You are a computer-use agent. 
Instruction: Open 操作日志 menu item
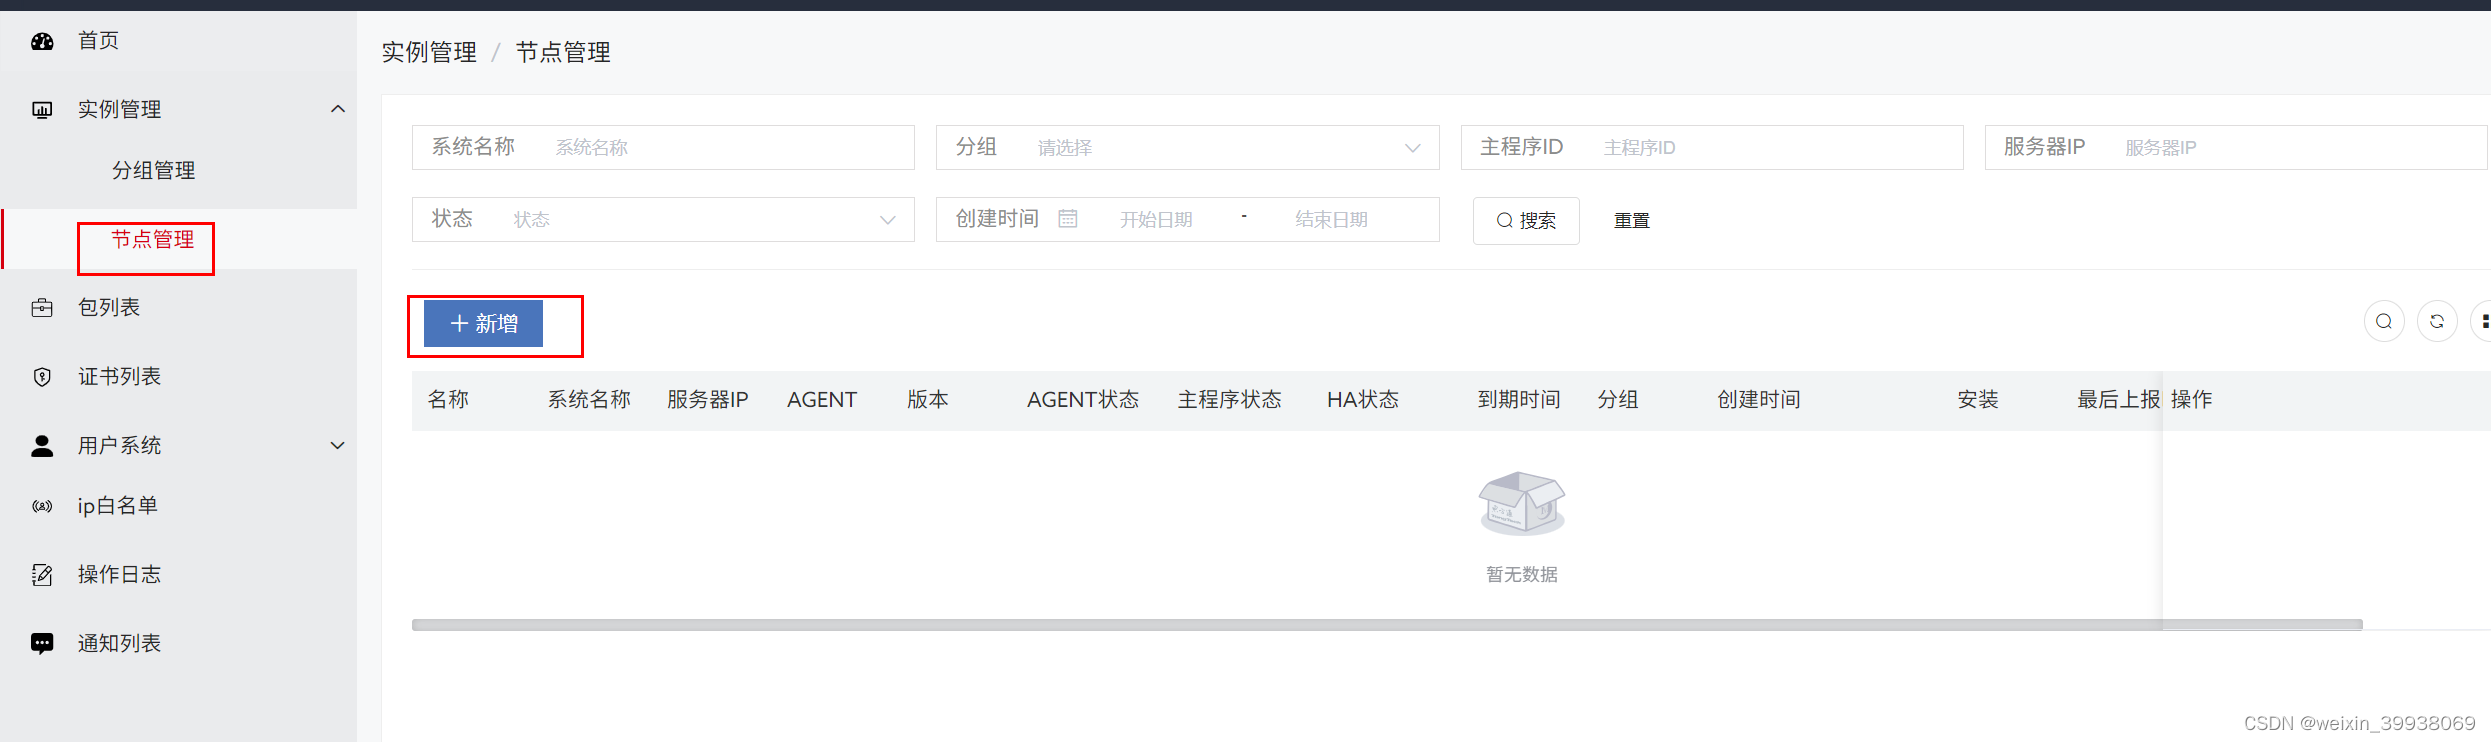120,575
